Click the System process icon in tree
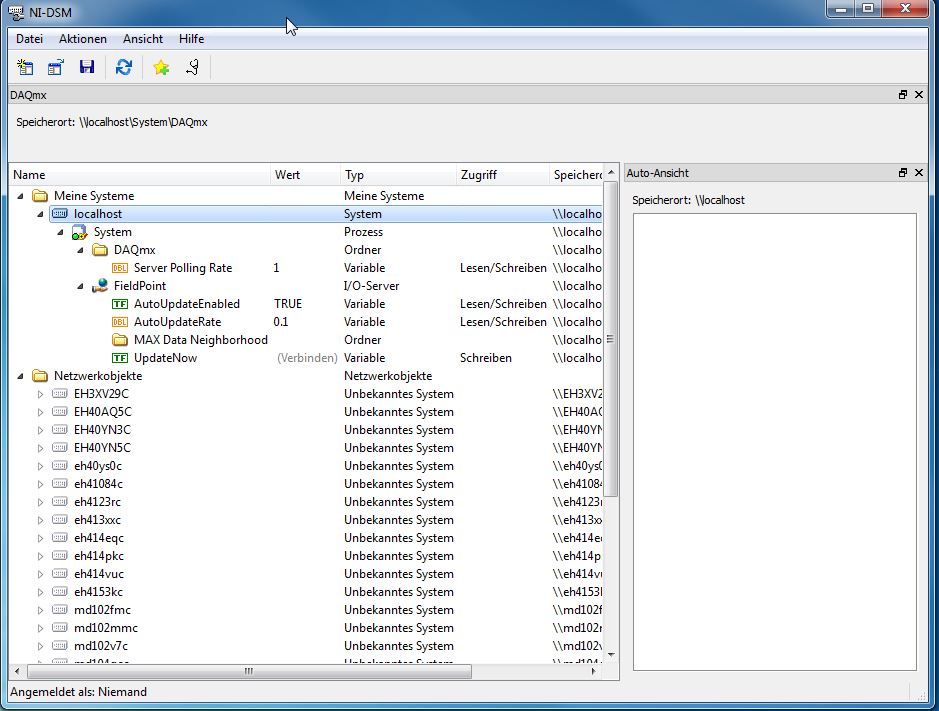Viewport: 939px width, 711px height. click(79, 232)
